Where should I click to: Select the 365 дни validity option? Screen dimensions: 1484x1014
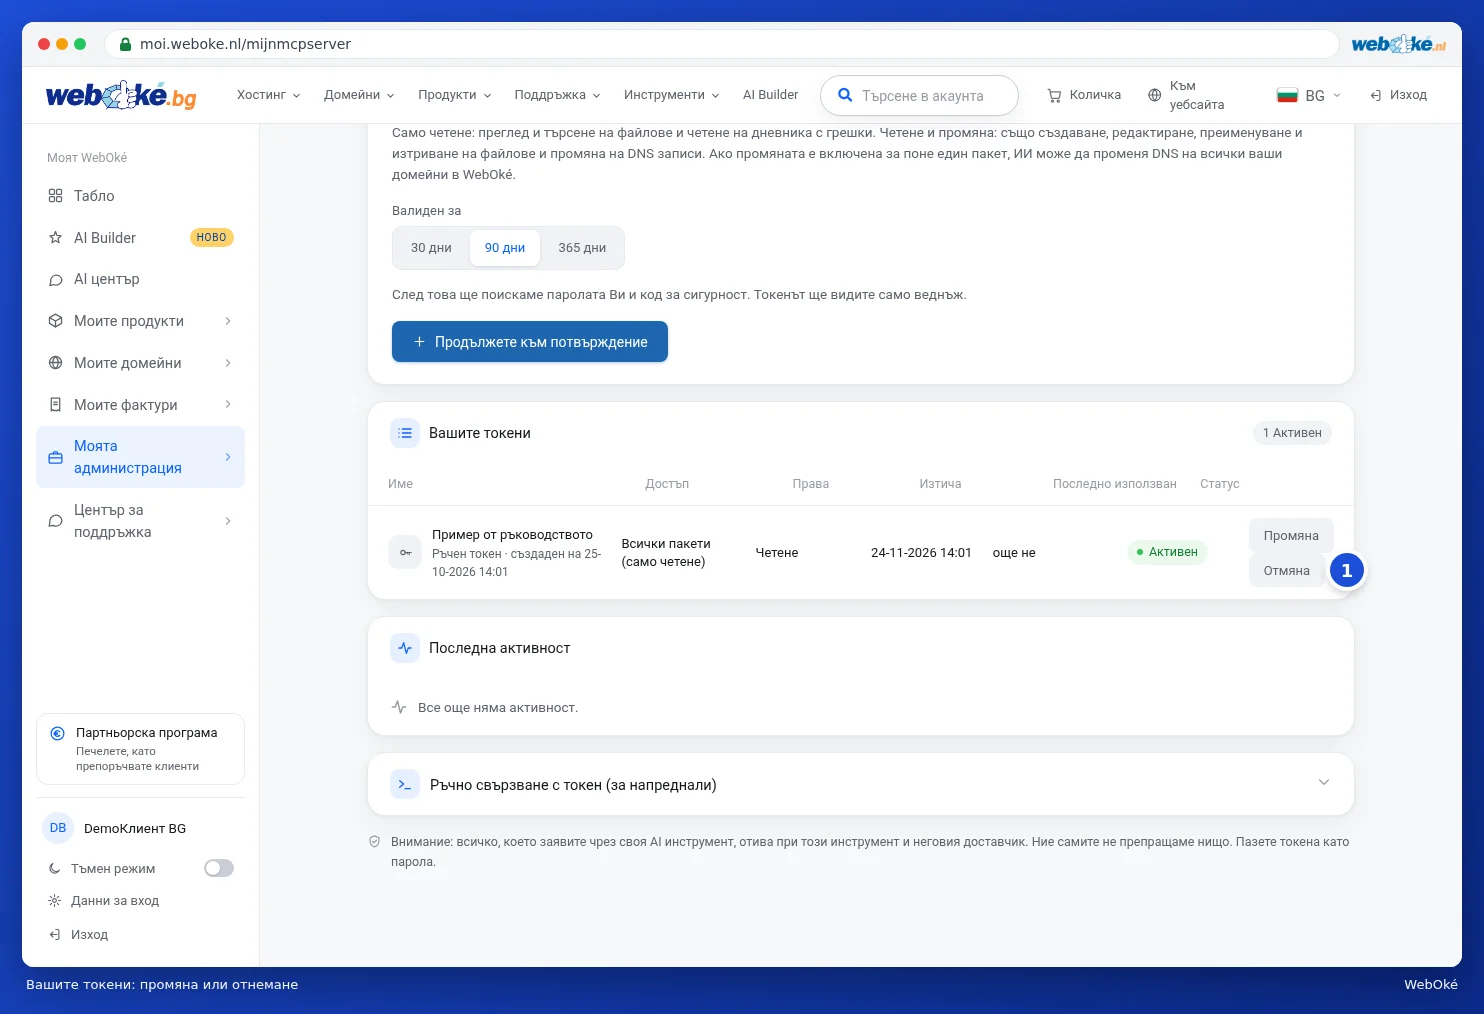point(582,248)
